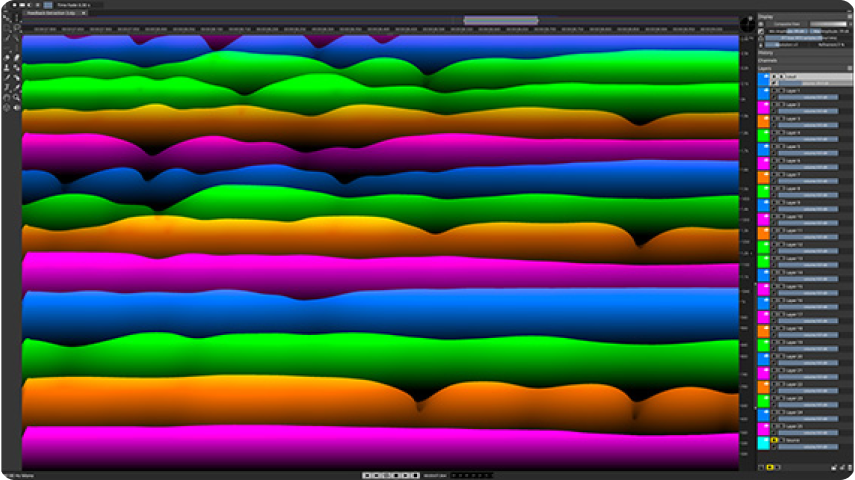
Task: Open the Time Scale dropdown in top bar
Action: point(81,5)
